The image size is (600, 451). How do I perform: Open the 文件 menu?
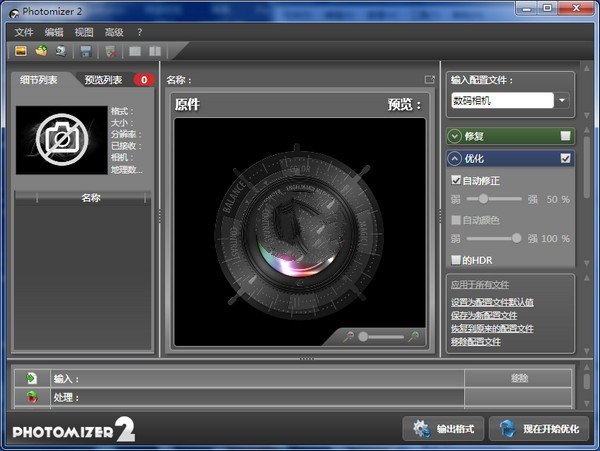pos(24,33)
